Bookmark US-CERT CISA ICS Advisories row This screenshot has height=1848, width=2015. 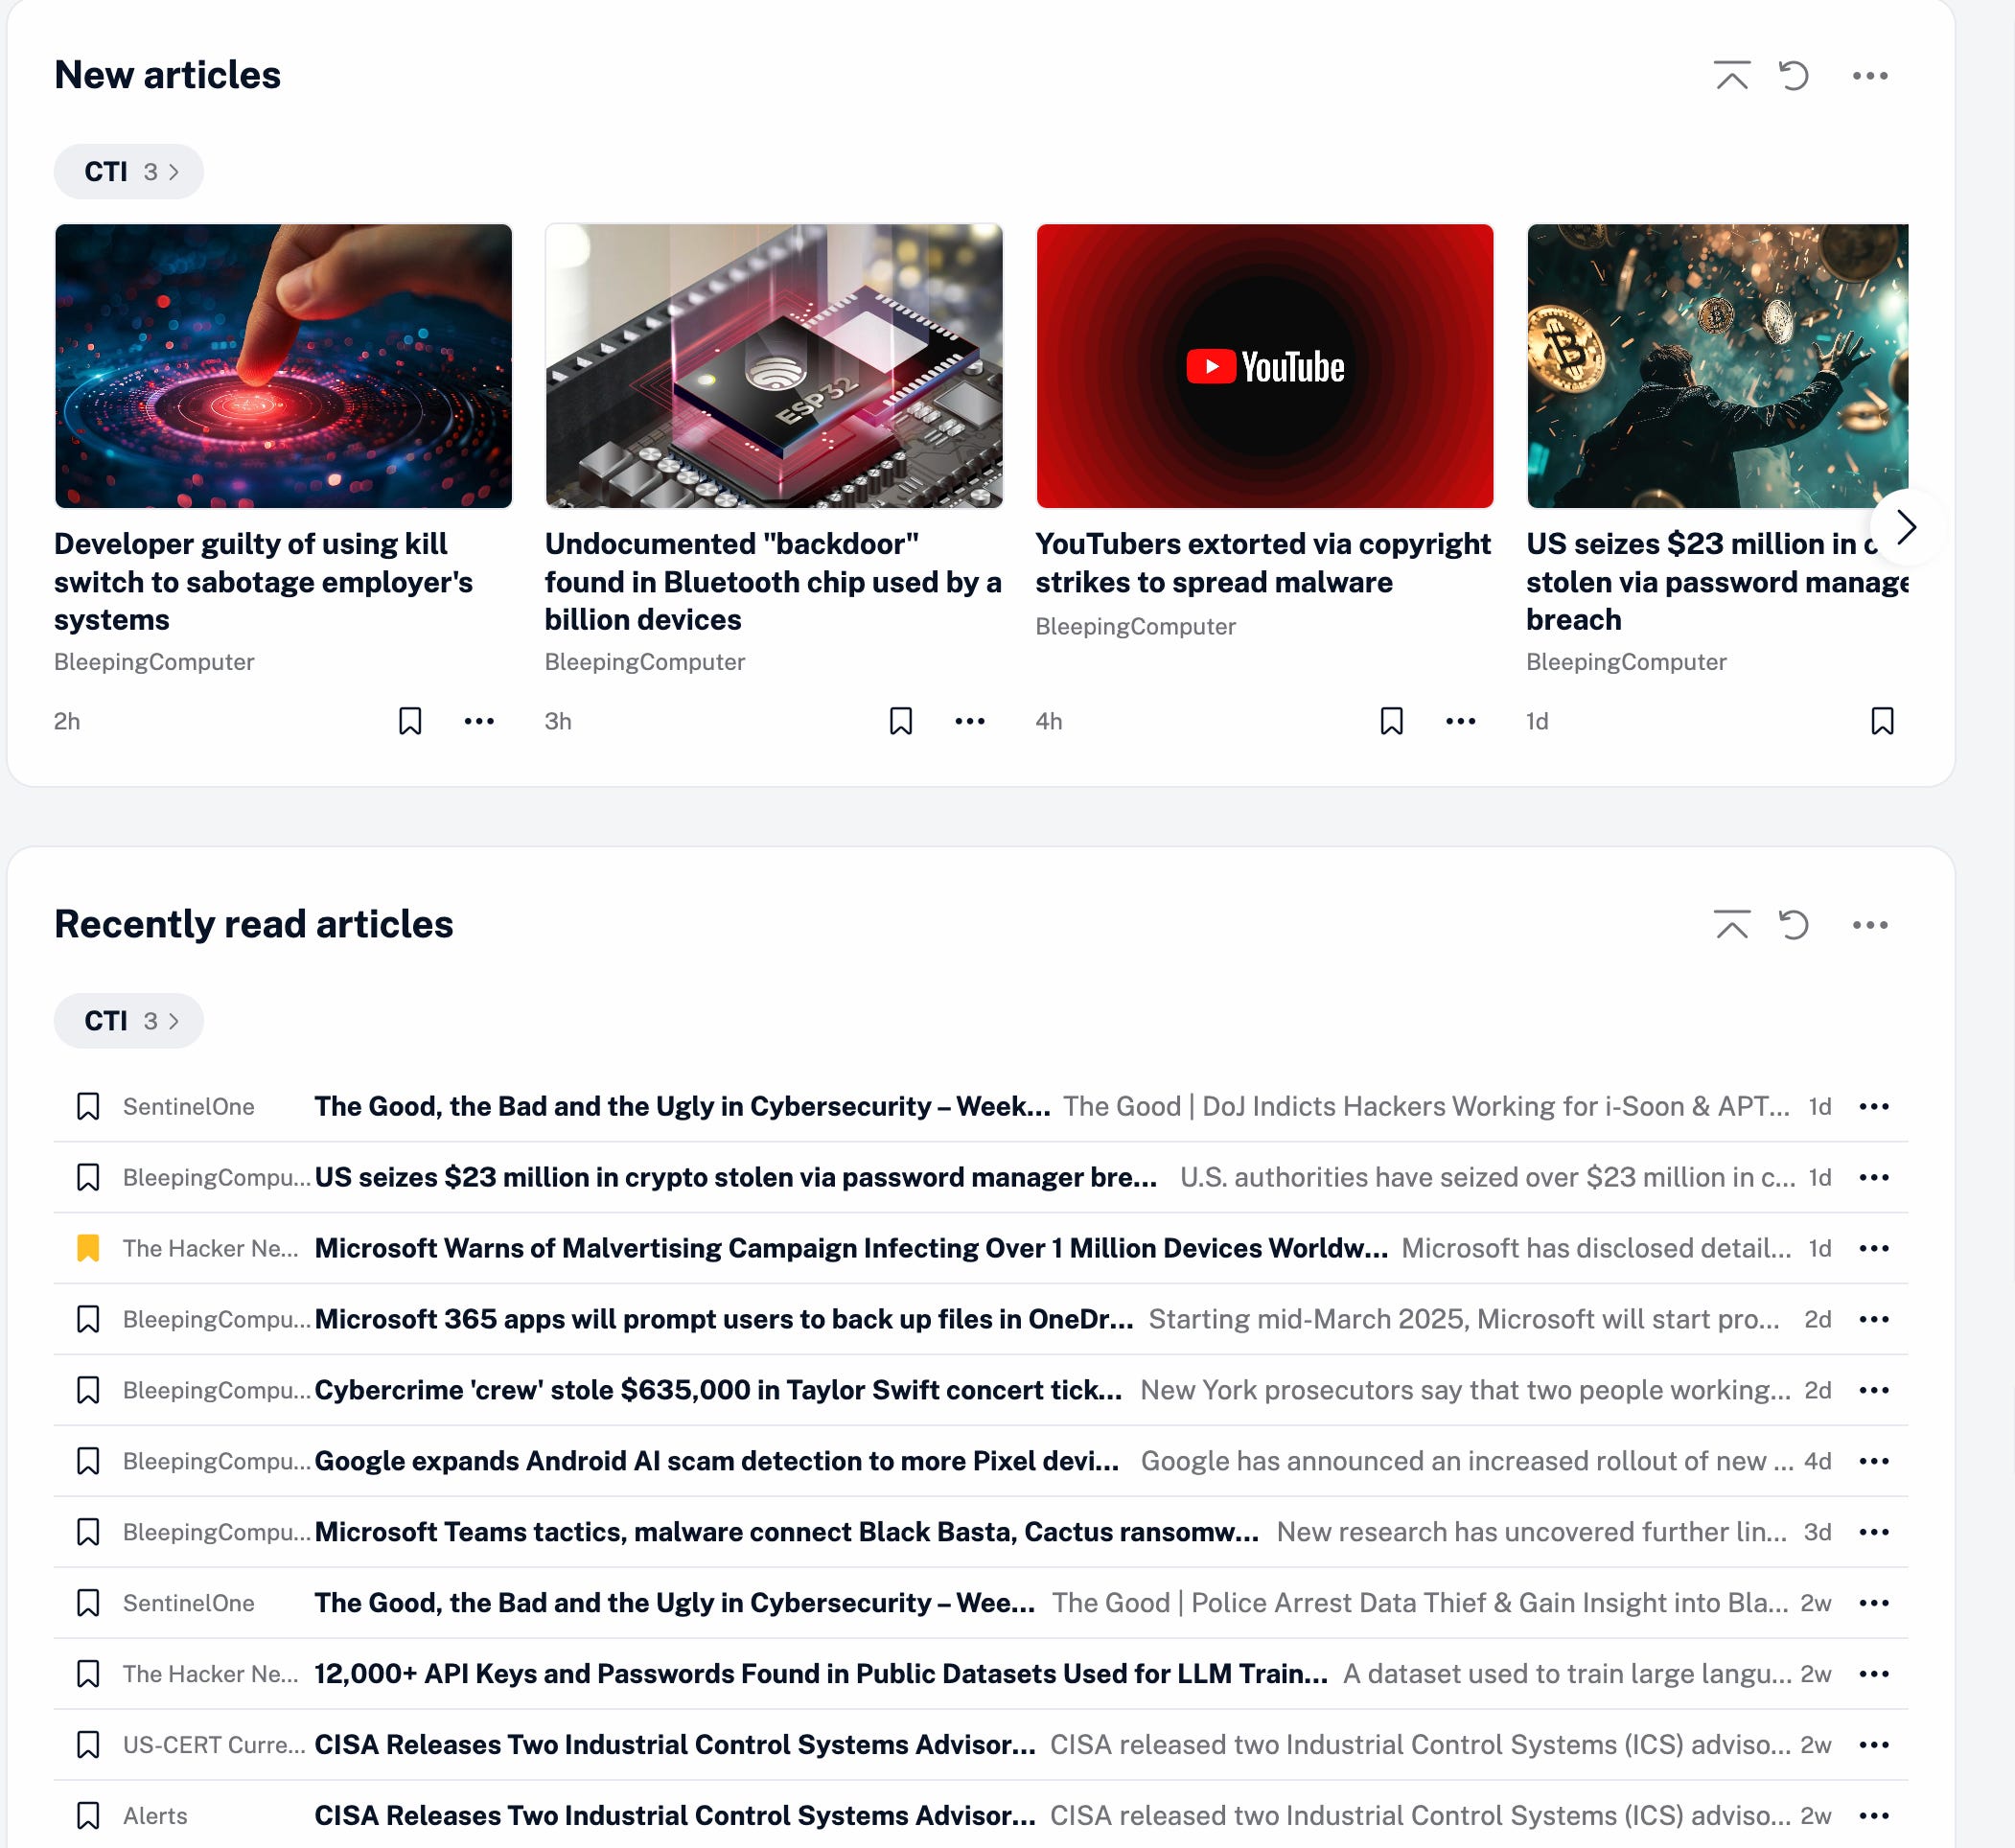point(88,1745)
